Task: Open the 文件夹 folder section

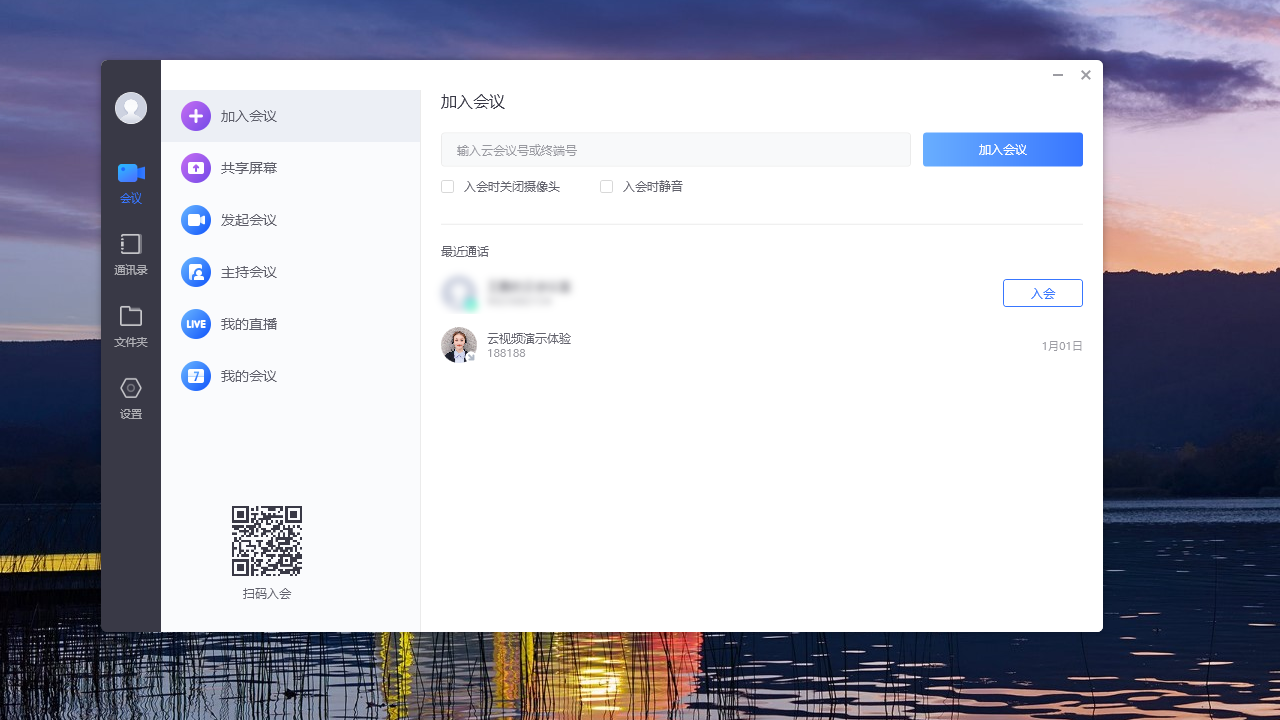Action: click(130, 324)
